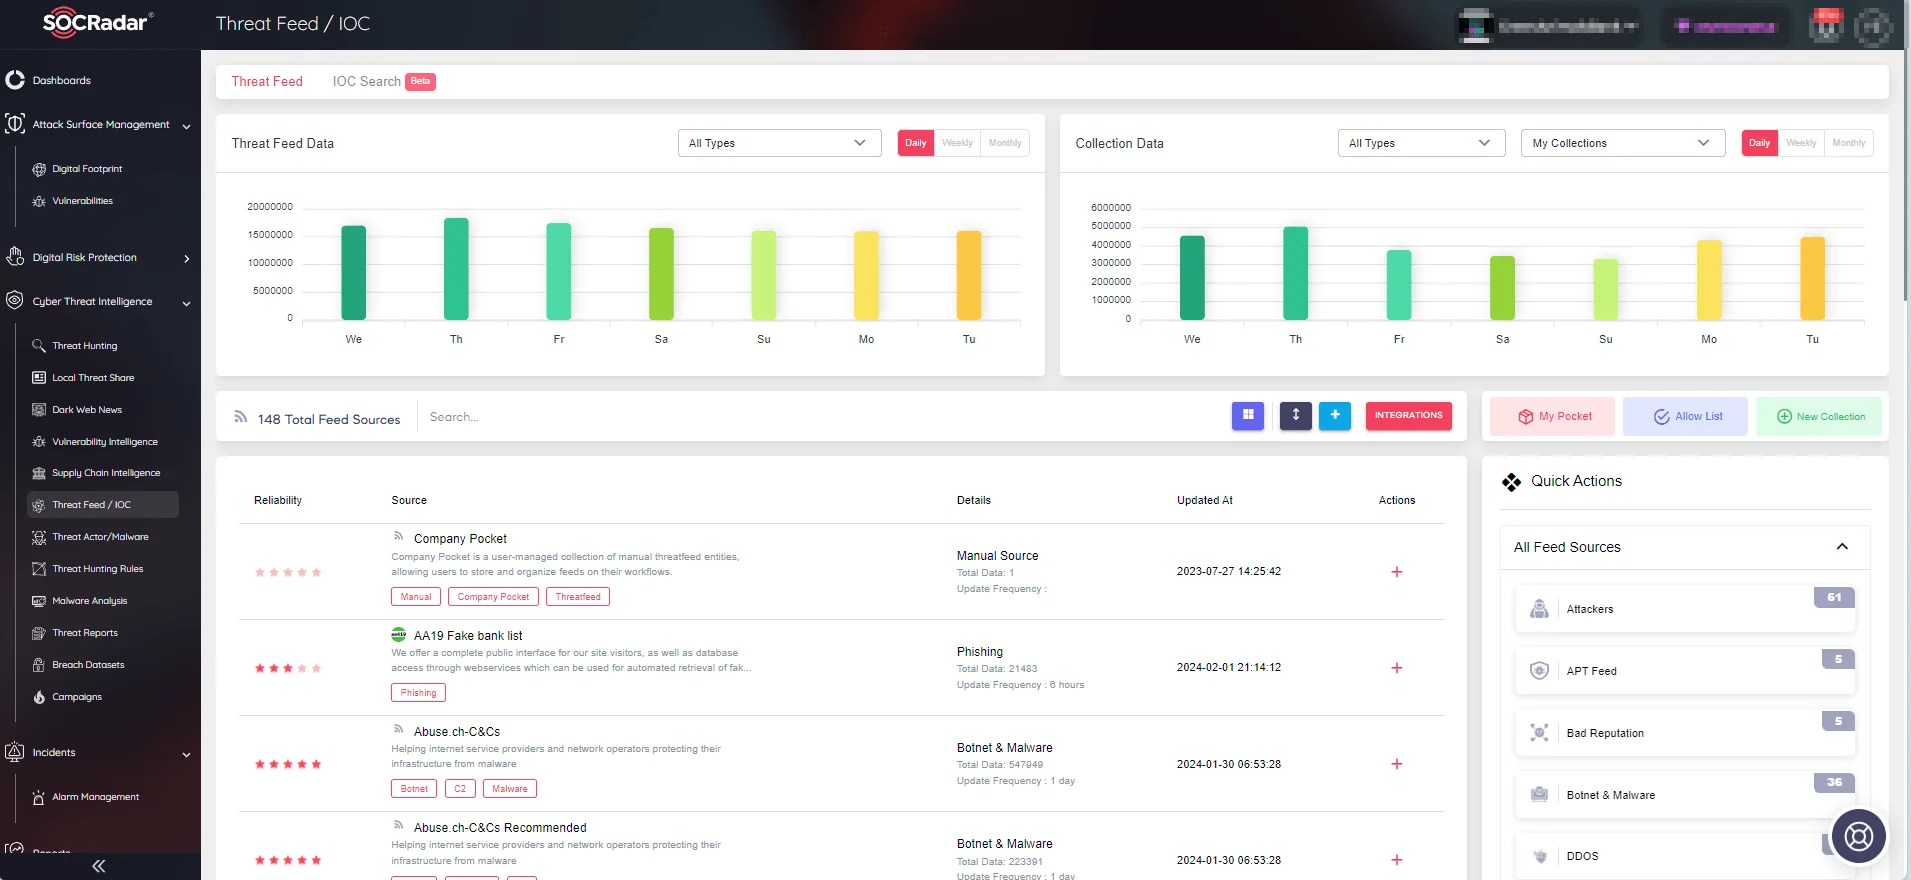Screen dimensions: 1911x880
Task: Select Daily range for Collection Data
Action: coord(1760,143)
